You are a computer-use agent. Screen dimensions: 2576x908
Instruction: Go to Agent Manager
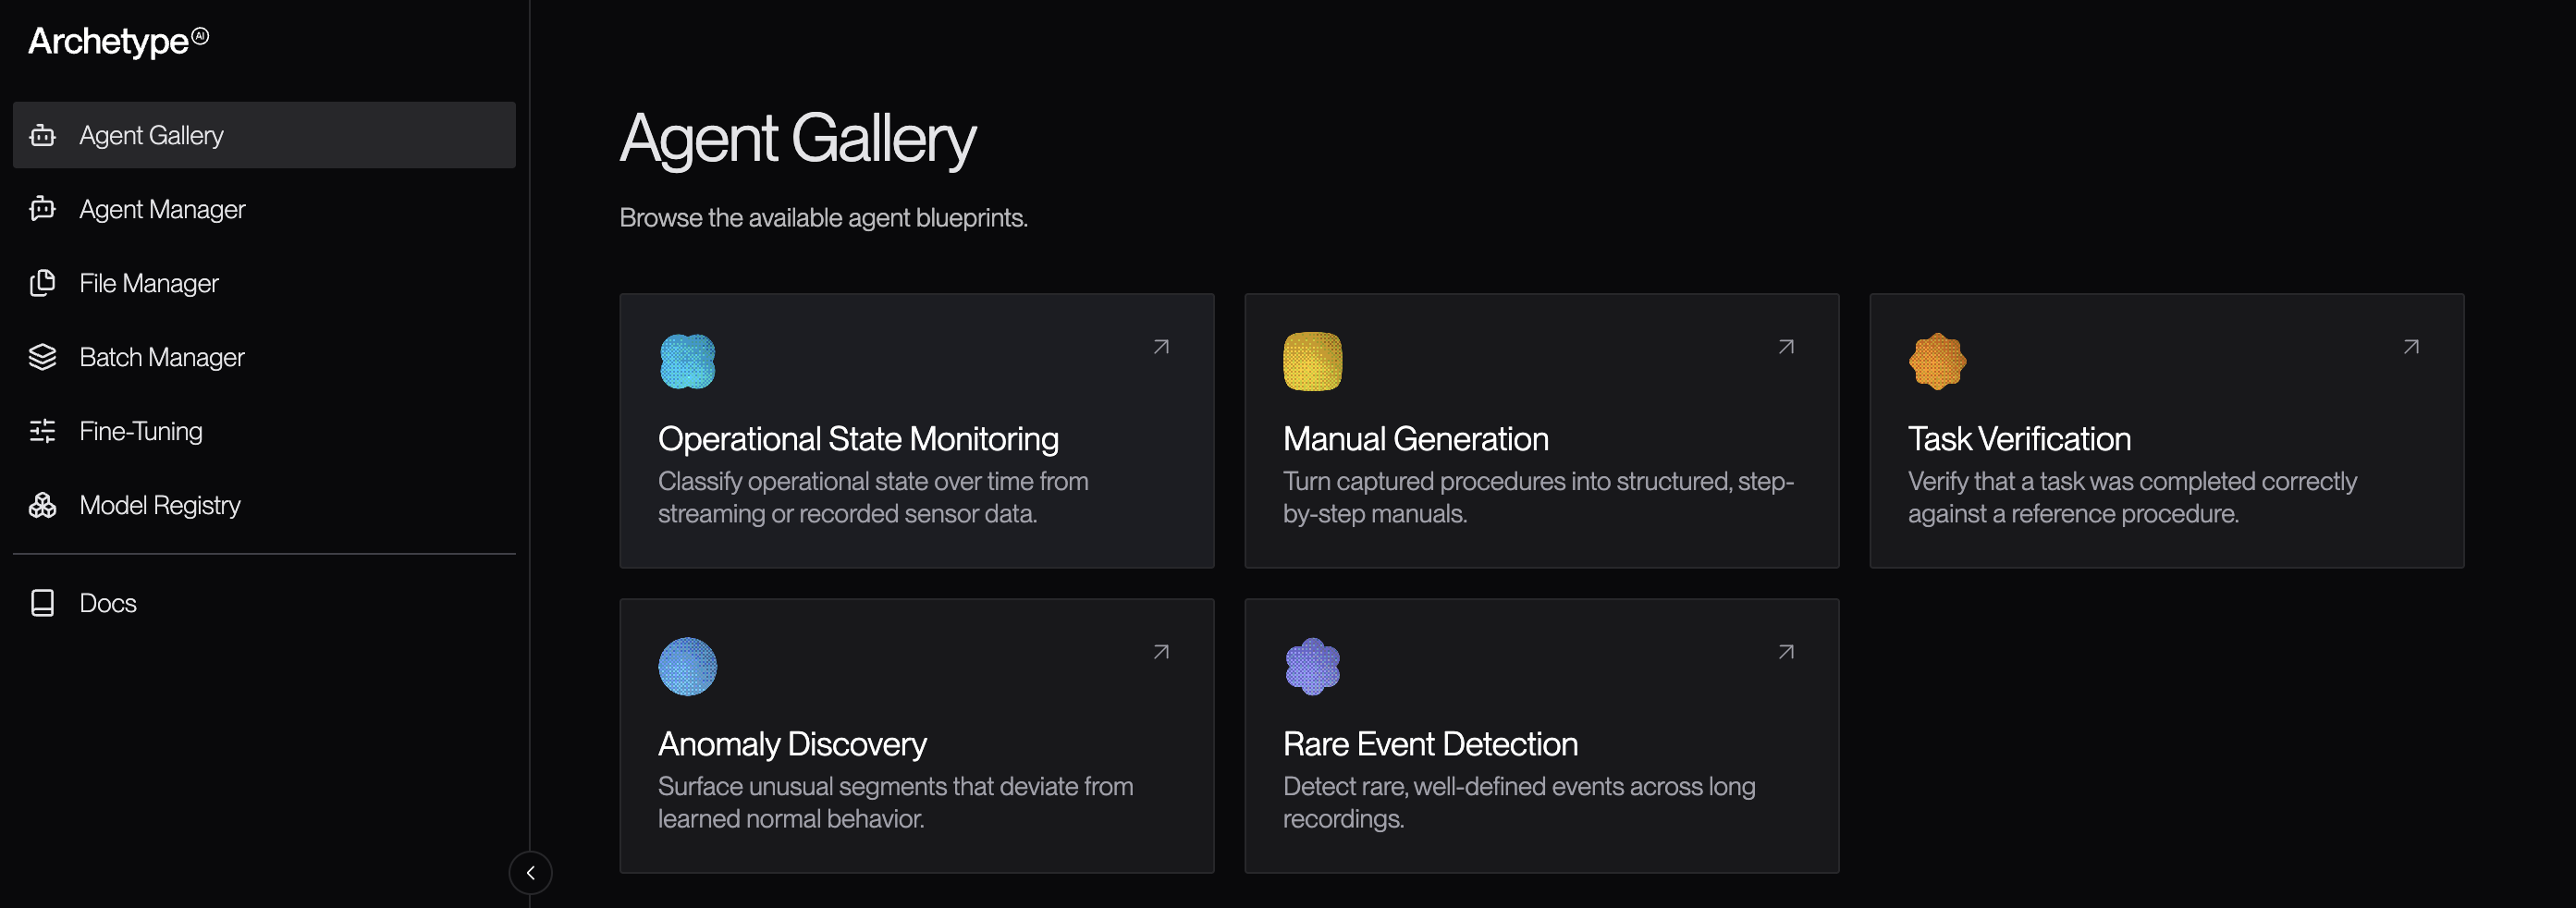tap(264, 209)
